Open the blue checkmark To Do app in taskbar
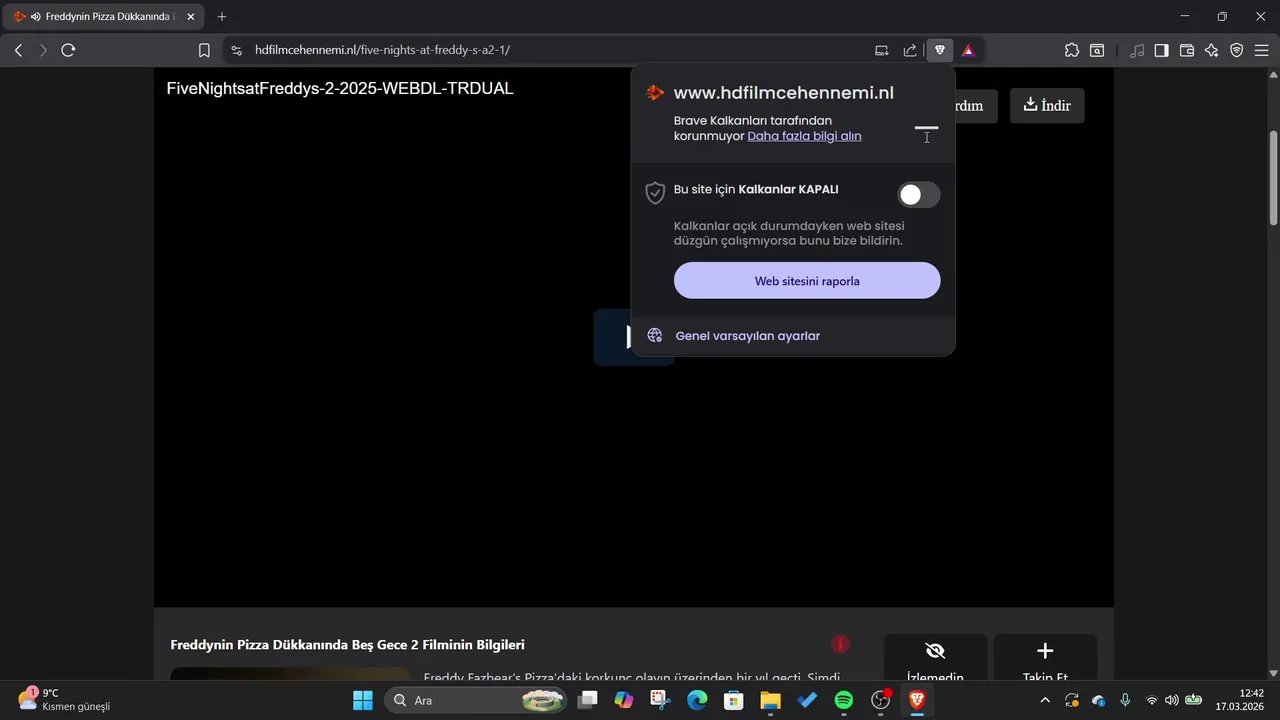Screen dimensions: 1280x720 click(x=807, y=700)
